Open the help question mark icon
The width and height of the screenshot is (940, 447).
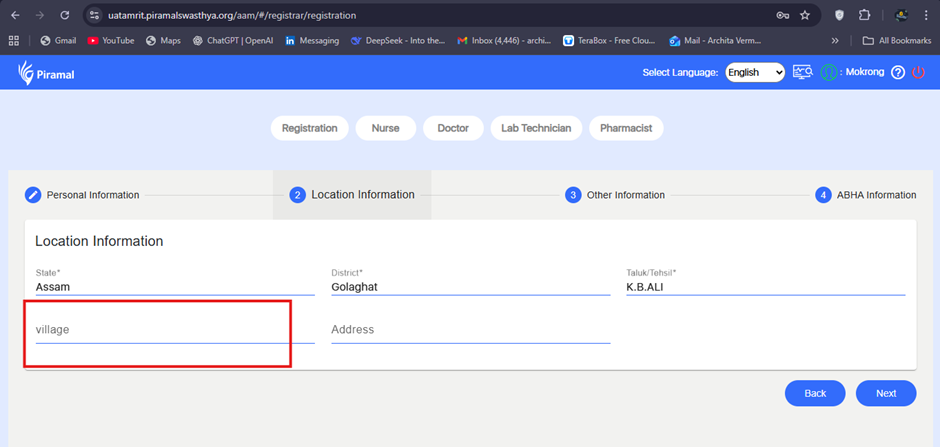click(x=897, y=73)
